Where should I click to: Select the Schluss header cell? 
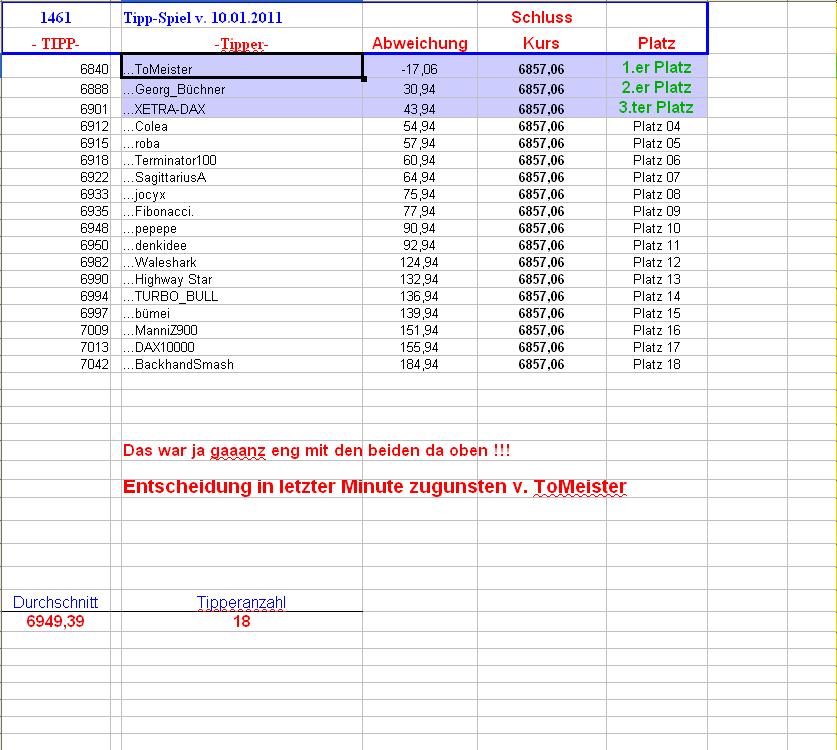(x=542, y=17)
